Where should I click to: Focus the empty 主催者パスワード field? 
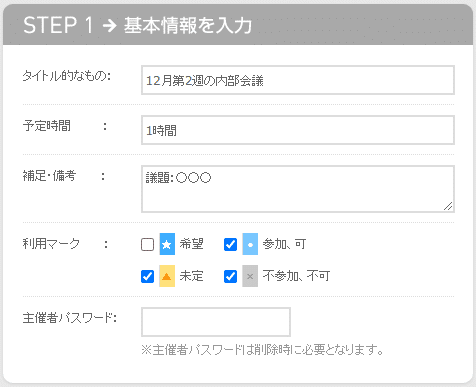(x=216, y=322)
